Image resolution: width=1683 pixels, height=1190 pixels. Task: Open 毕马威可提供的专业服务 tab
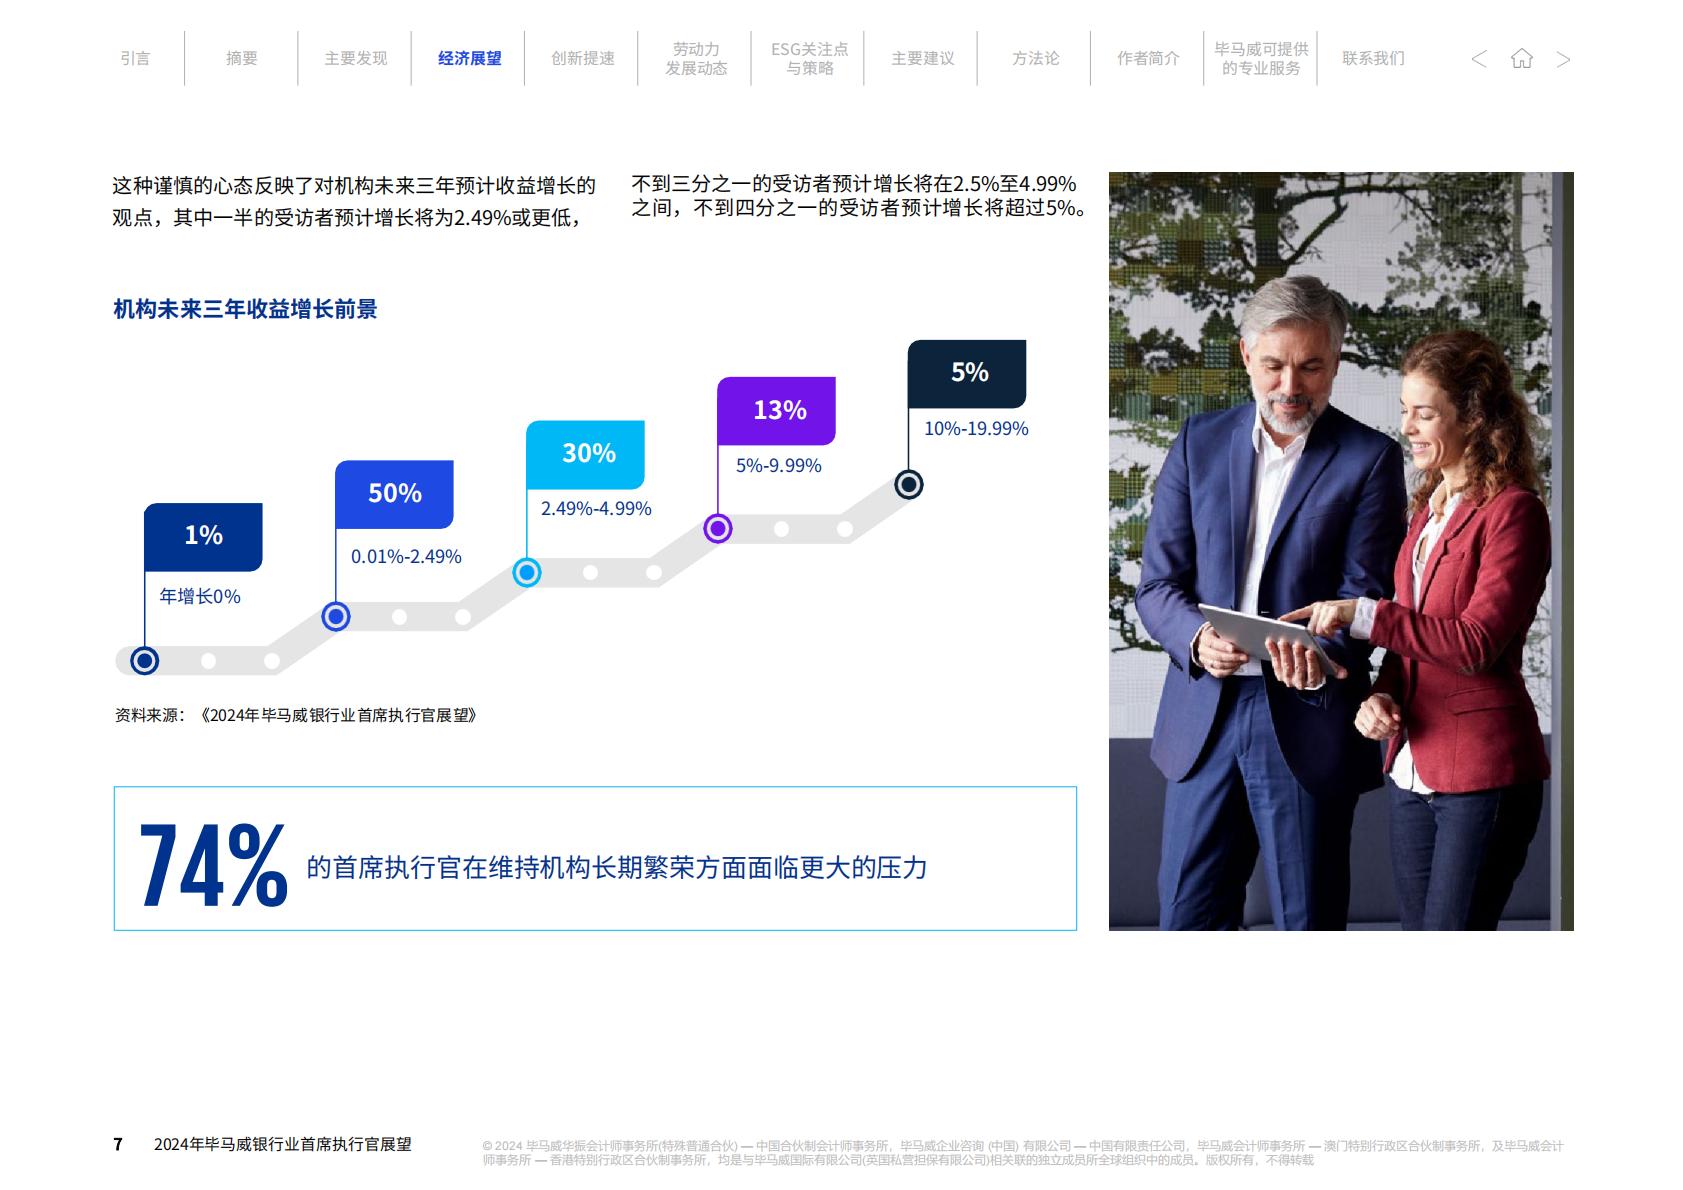tap(1261, 58)
